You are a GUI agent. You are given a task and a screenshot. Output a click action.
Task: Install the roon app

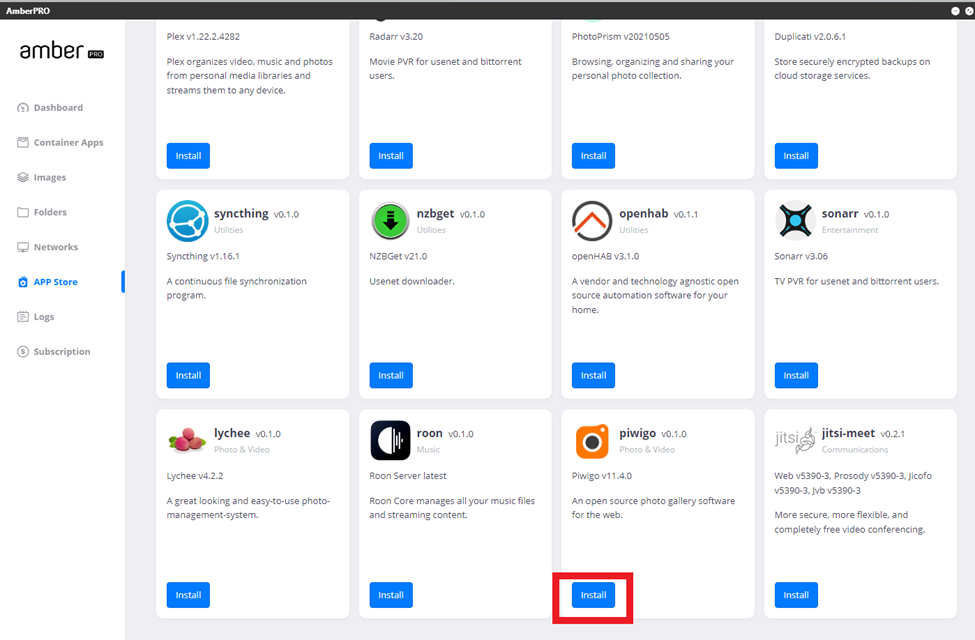[390, 595]
